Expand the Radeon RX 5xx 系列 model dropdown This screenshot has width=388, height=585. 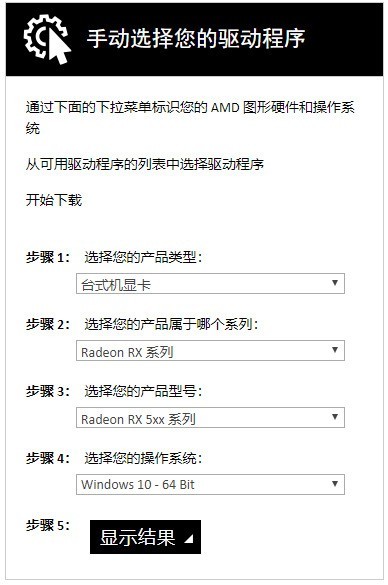(210, 417)
